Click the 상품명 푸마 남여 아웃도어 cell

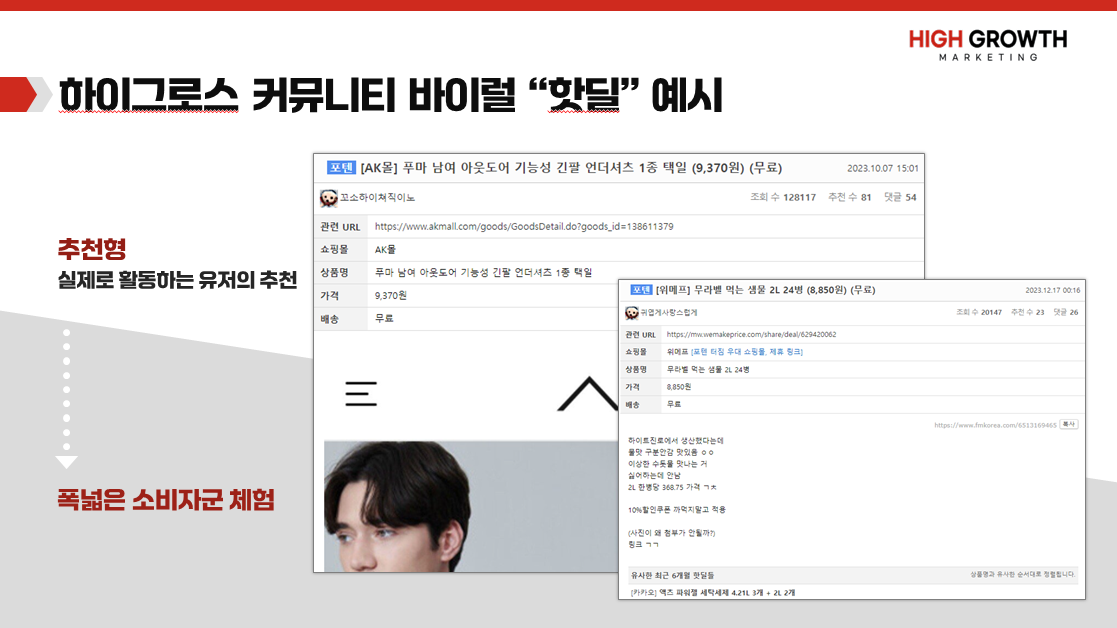484,273
